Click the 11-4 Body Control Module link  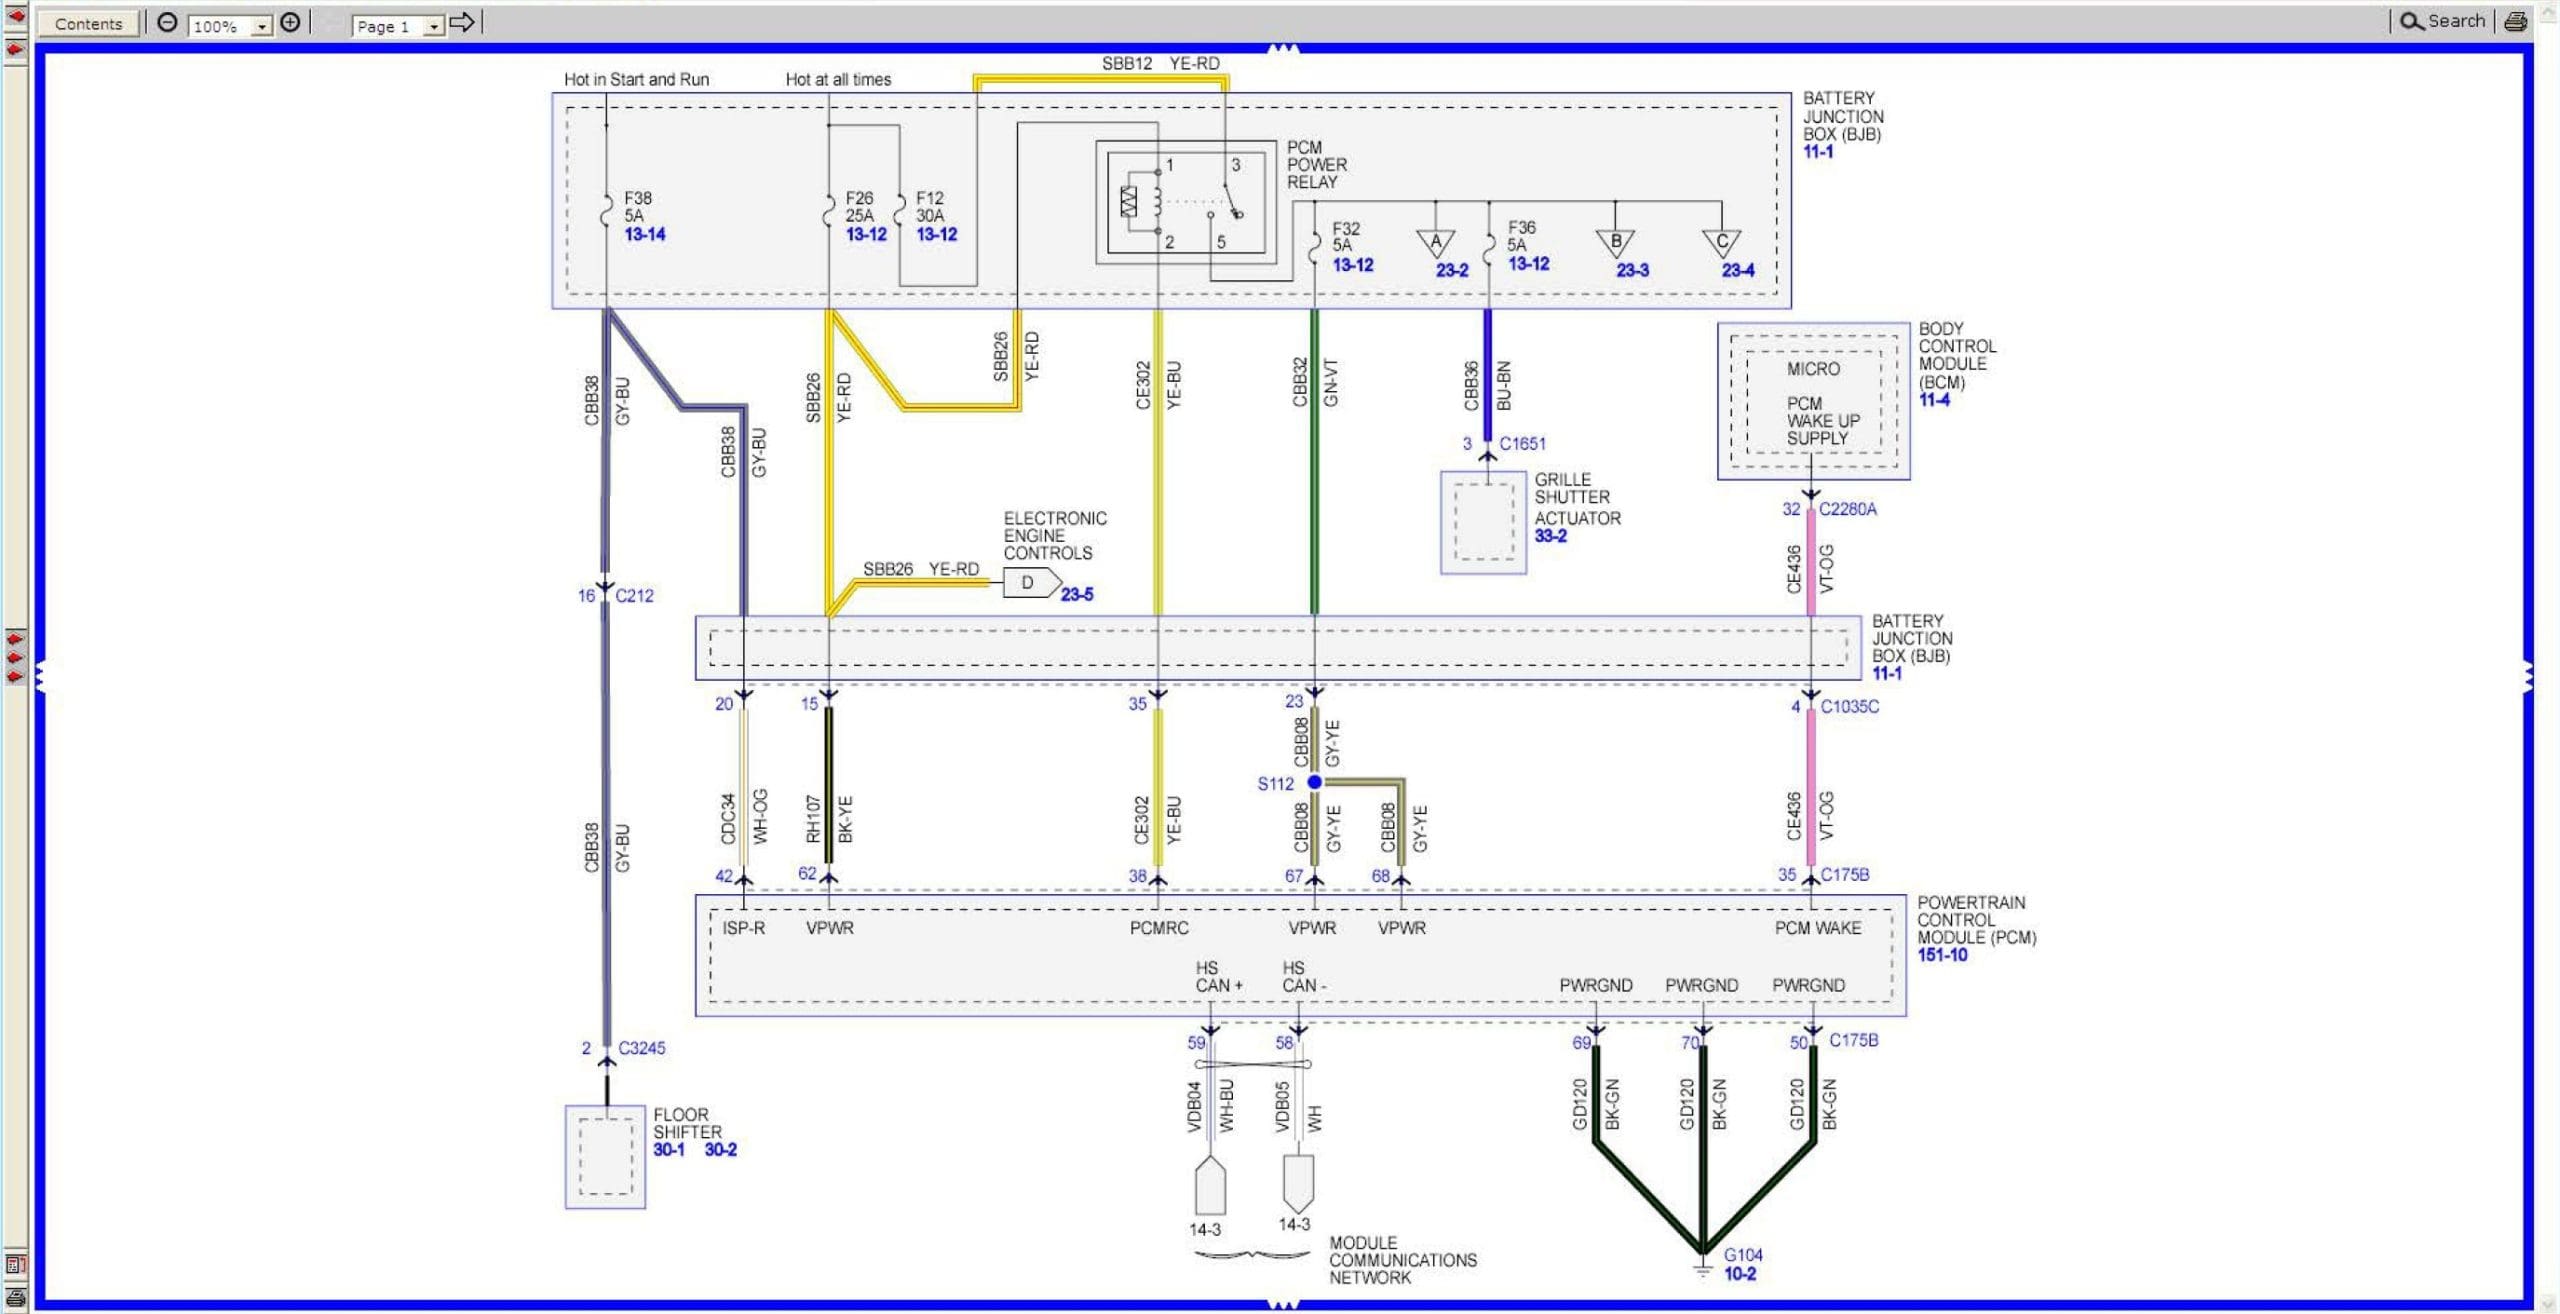click(1933, 400)
